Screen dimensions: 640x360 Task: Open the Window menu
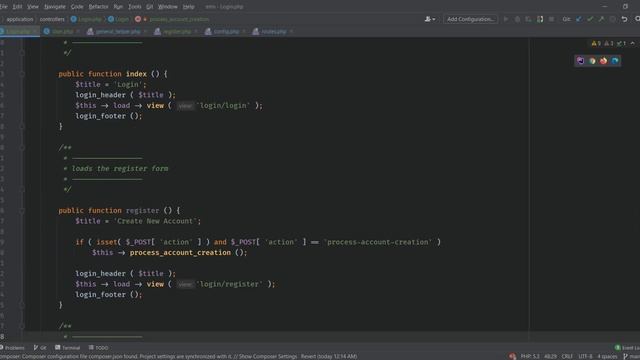[167, 7]
